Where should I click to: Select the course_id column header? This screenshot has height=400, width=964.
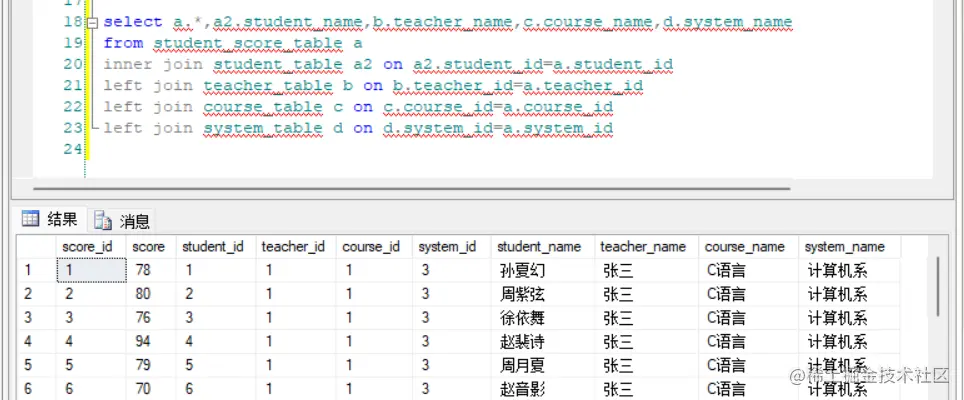click(374, 247)
